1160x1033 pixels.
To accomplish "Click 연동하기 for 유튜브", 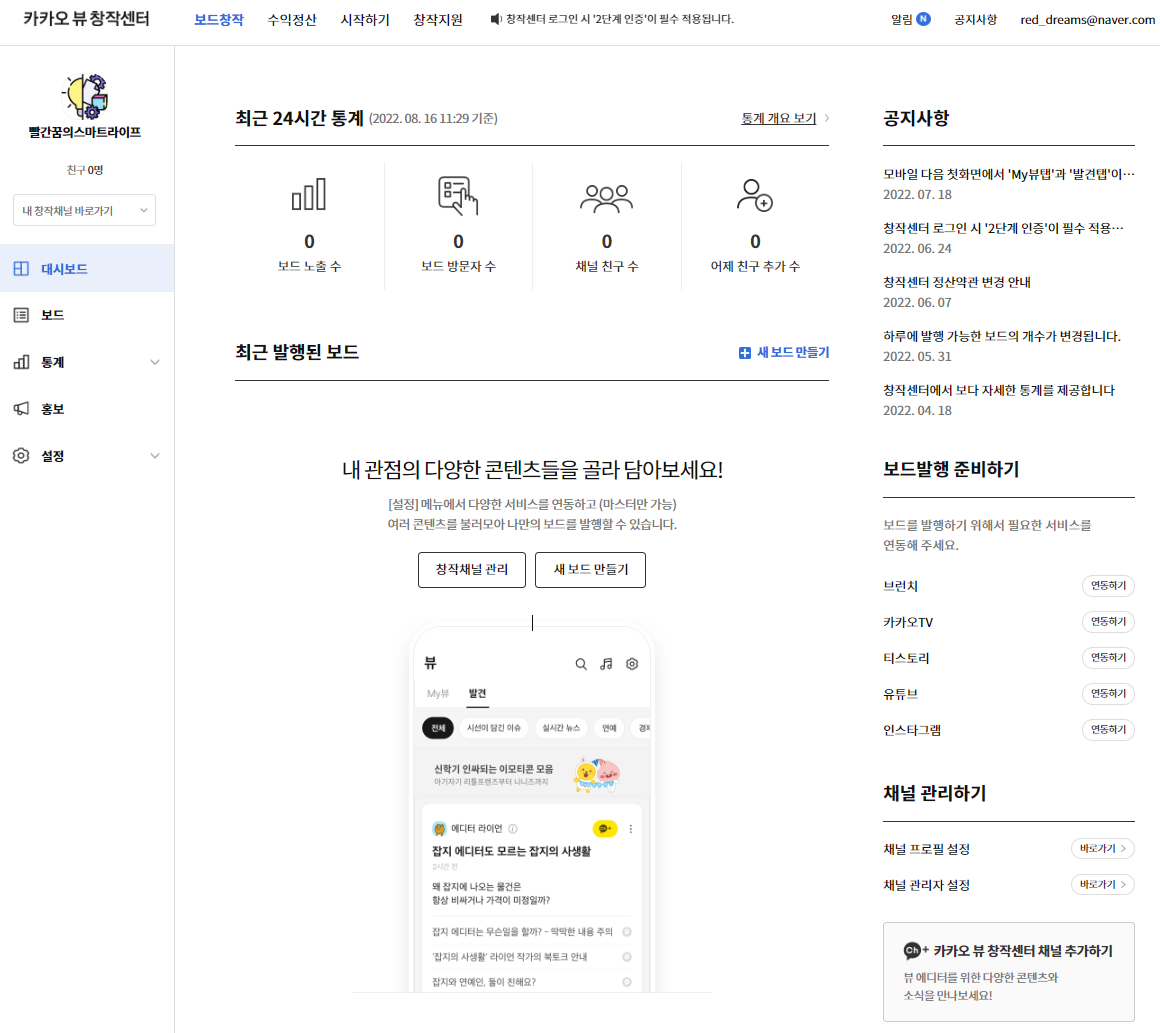I will [1107, 694].
